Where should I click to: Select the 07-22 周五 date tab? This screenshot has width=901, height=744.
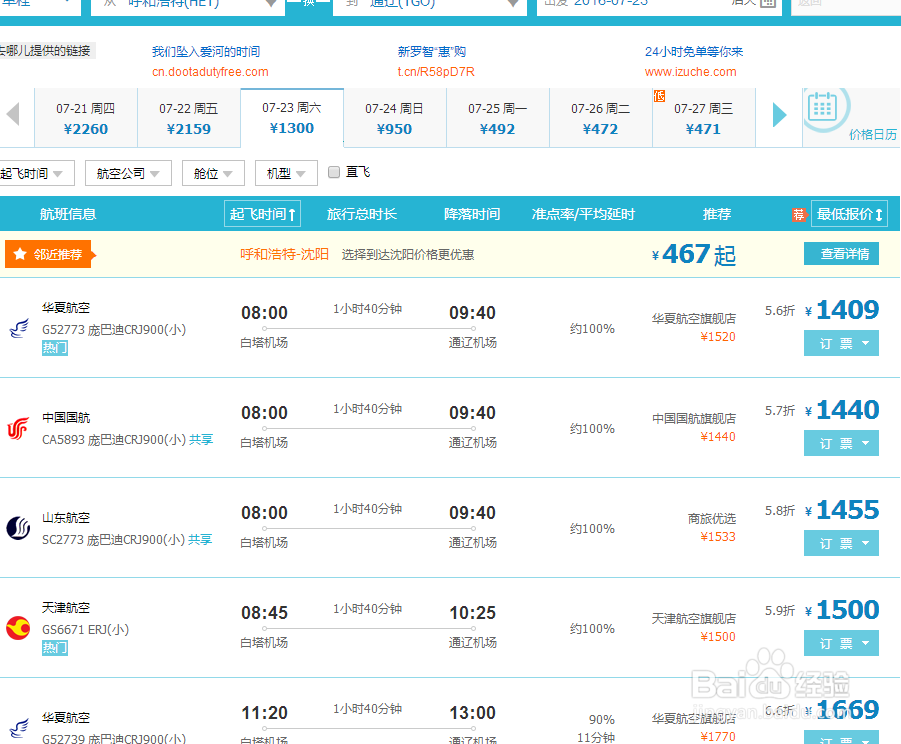click(188, 118)
